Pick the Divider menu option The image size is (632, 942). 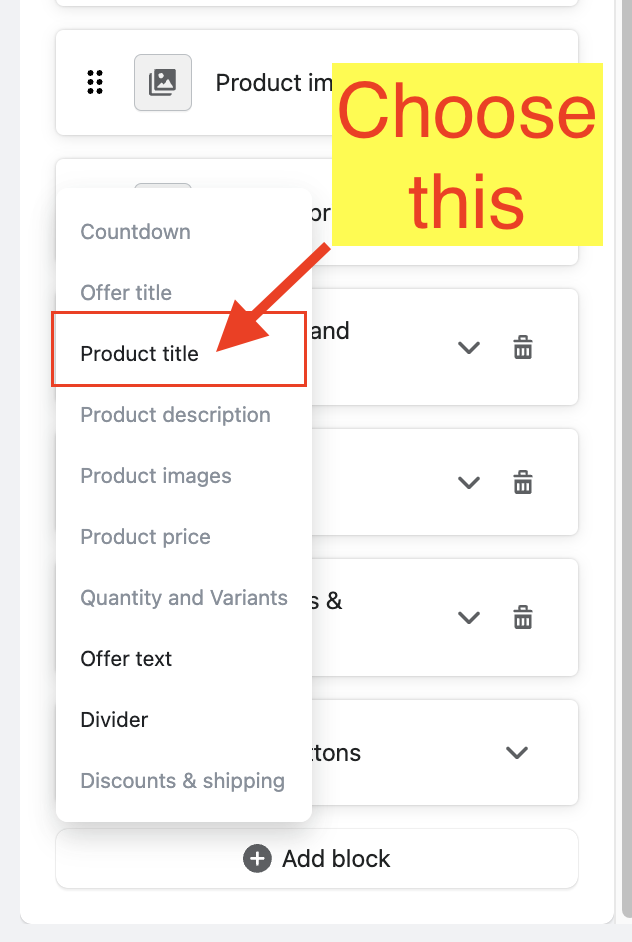(115, 720)
